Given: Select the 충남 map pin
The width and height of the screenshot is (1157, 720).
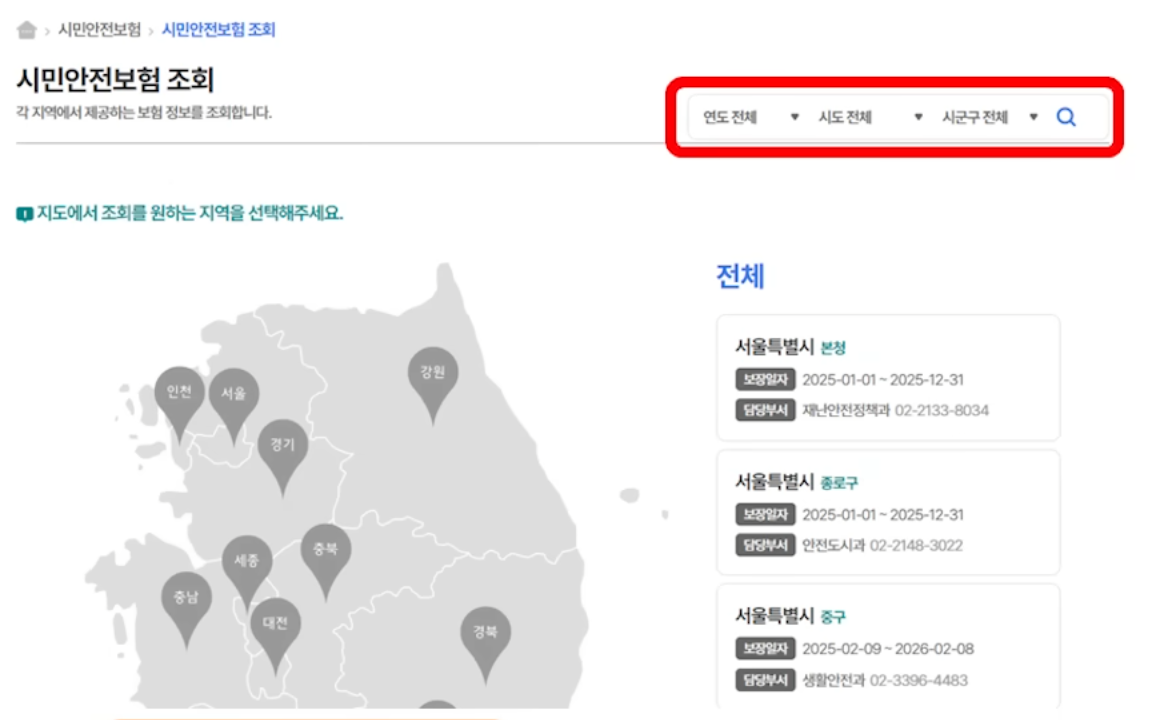Looking at the screenshot, I should (x=187, y=610).
